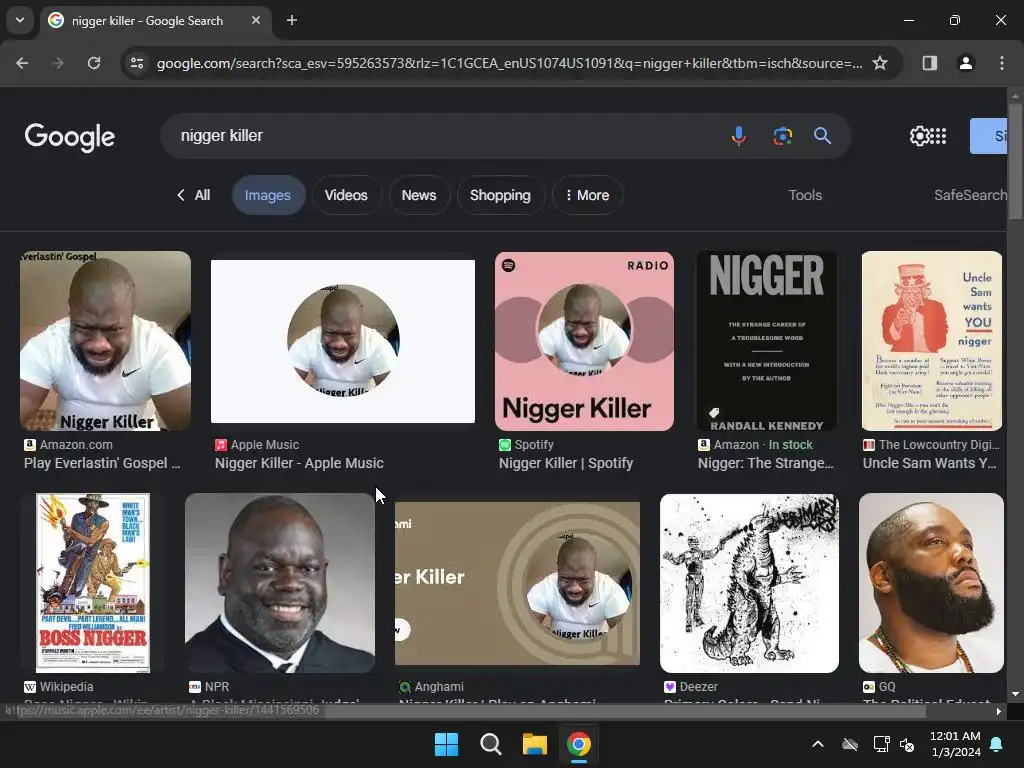
Task: Go forward in browser history
Action: coord(58,63)
